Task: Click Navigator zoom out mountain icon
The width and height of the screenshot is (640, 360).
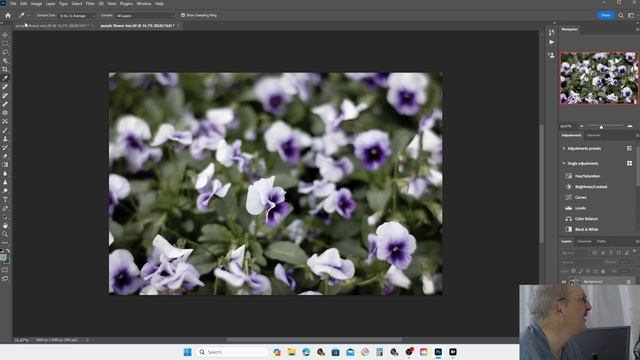Action: tap(582, 126)
